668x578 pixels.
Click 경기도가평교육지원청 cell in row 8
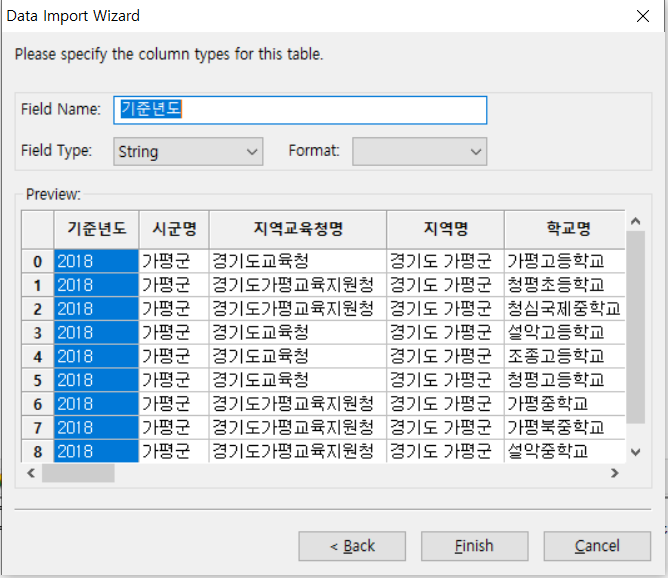(x=298, y=451)
